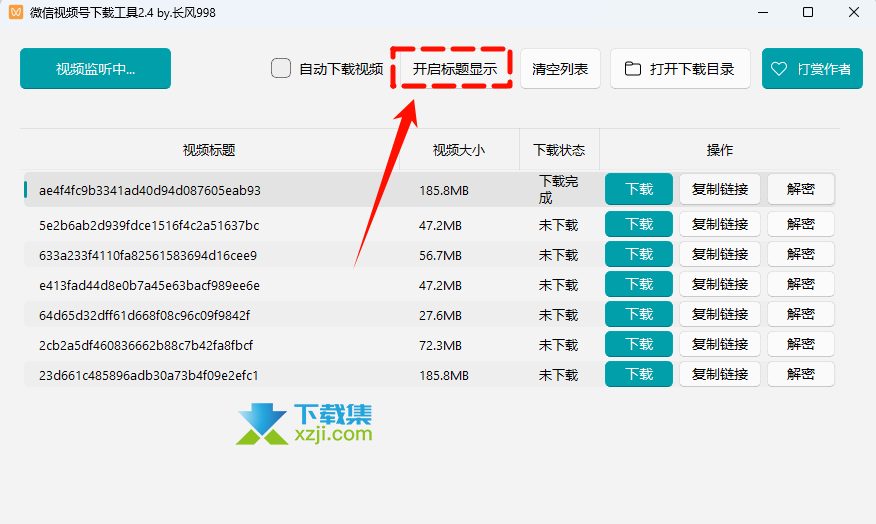This screenshot has height=524, width=876.
Task: Click the 视频标题 column header
Action: (209, 150)
